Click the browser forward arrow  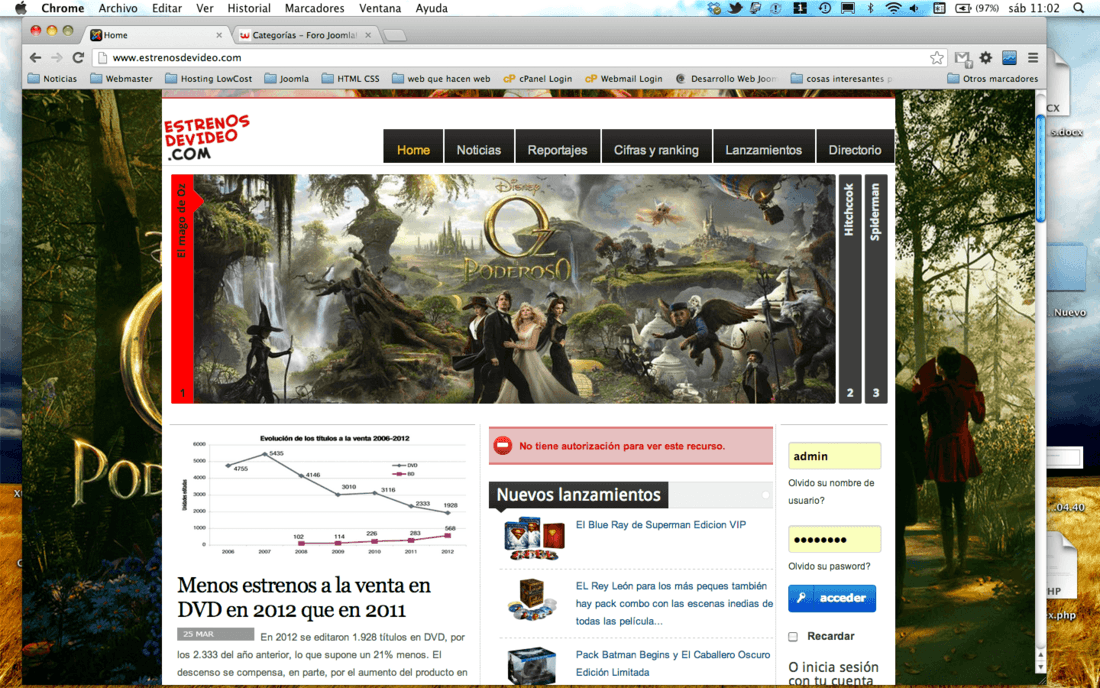[x=57, y=58]
